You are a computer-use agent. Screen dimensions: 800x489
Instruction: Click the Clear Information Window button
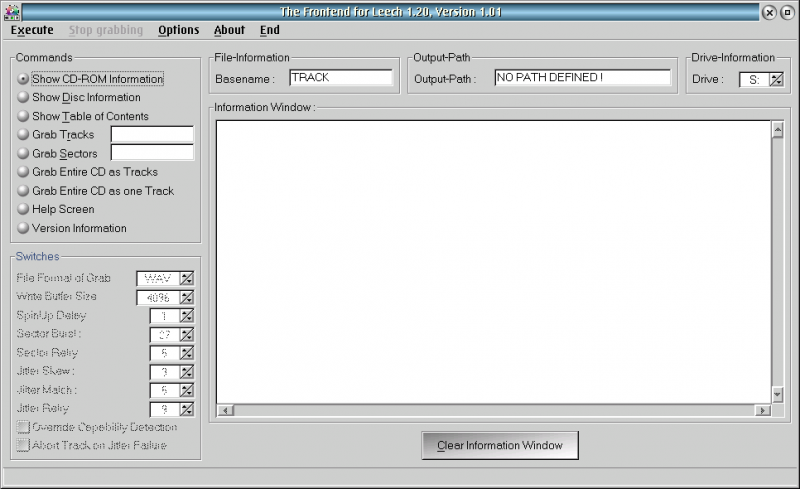point(500,446)
